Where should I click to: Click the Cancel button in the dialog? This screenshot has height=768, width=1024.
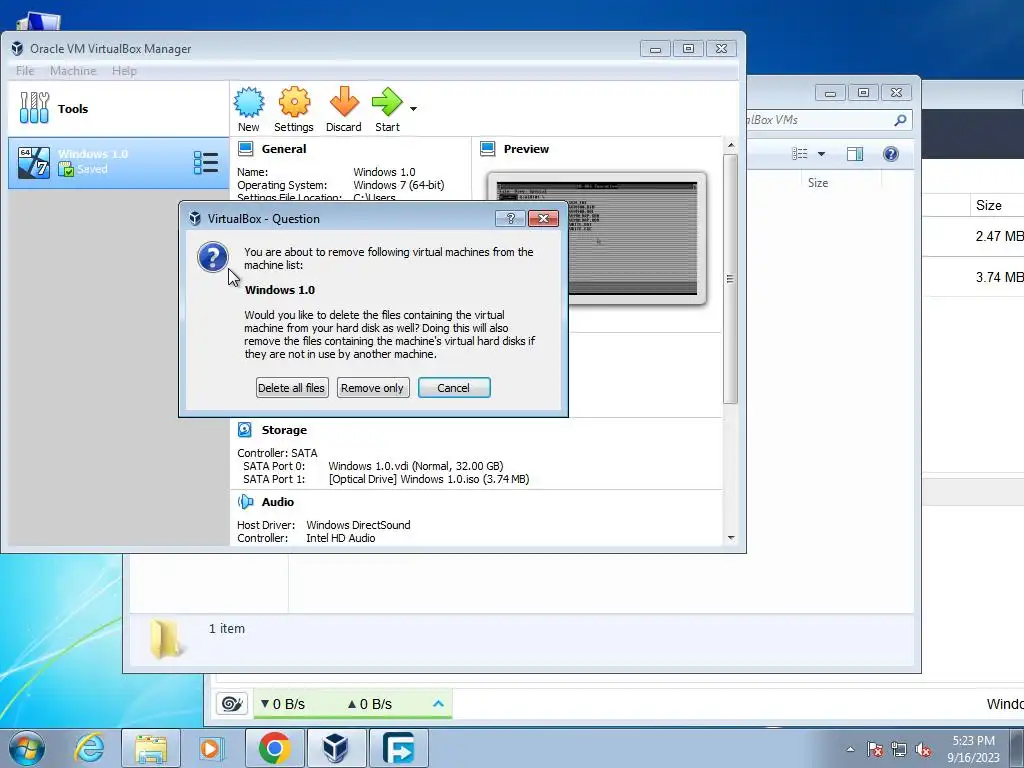pos(454,388)
